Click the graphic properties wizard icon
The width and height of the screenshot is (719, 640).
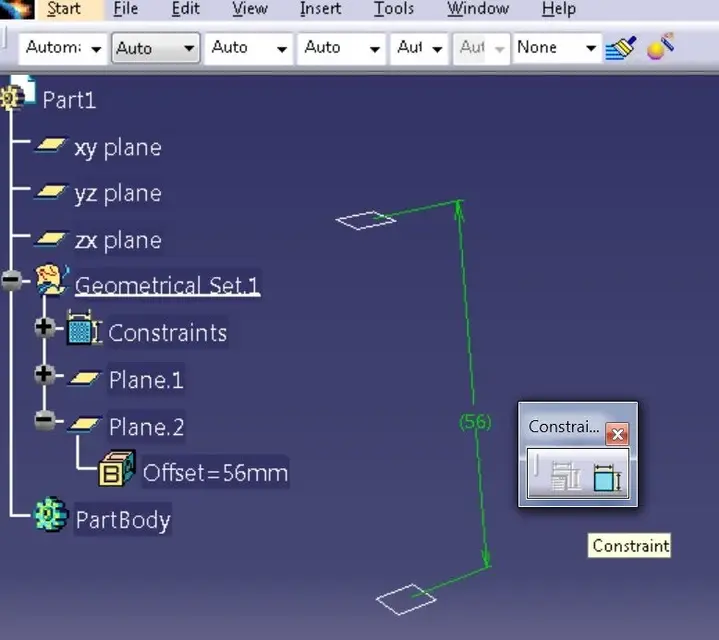[660, 47]
